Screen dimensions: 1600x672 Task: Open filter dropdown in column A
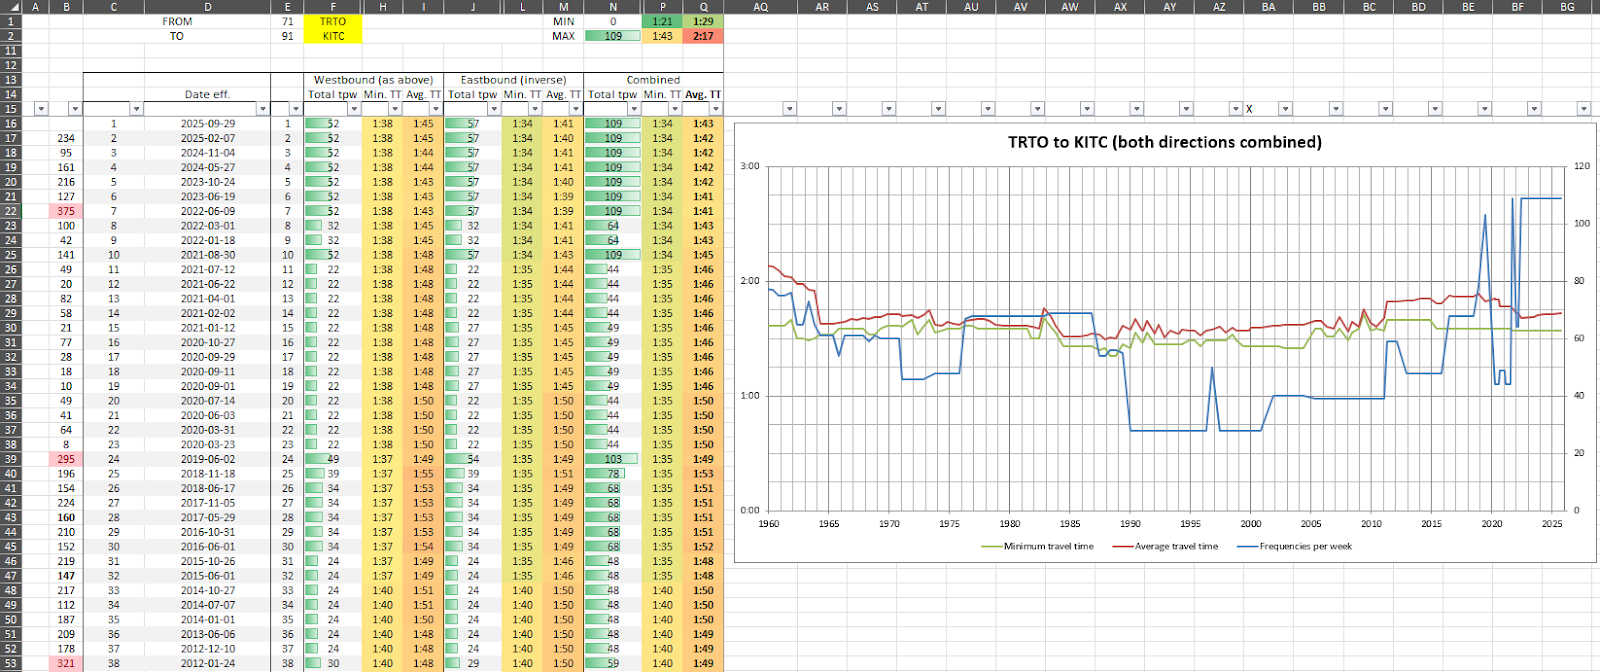click(41, 109)
